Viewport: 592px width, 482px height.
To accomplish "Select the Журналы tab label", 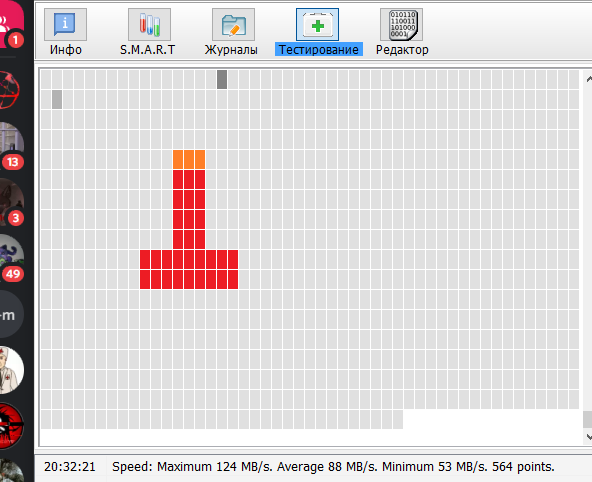I will coord(231,50).
